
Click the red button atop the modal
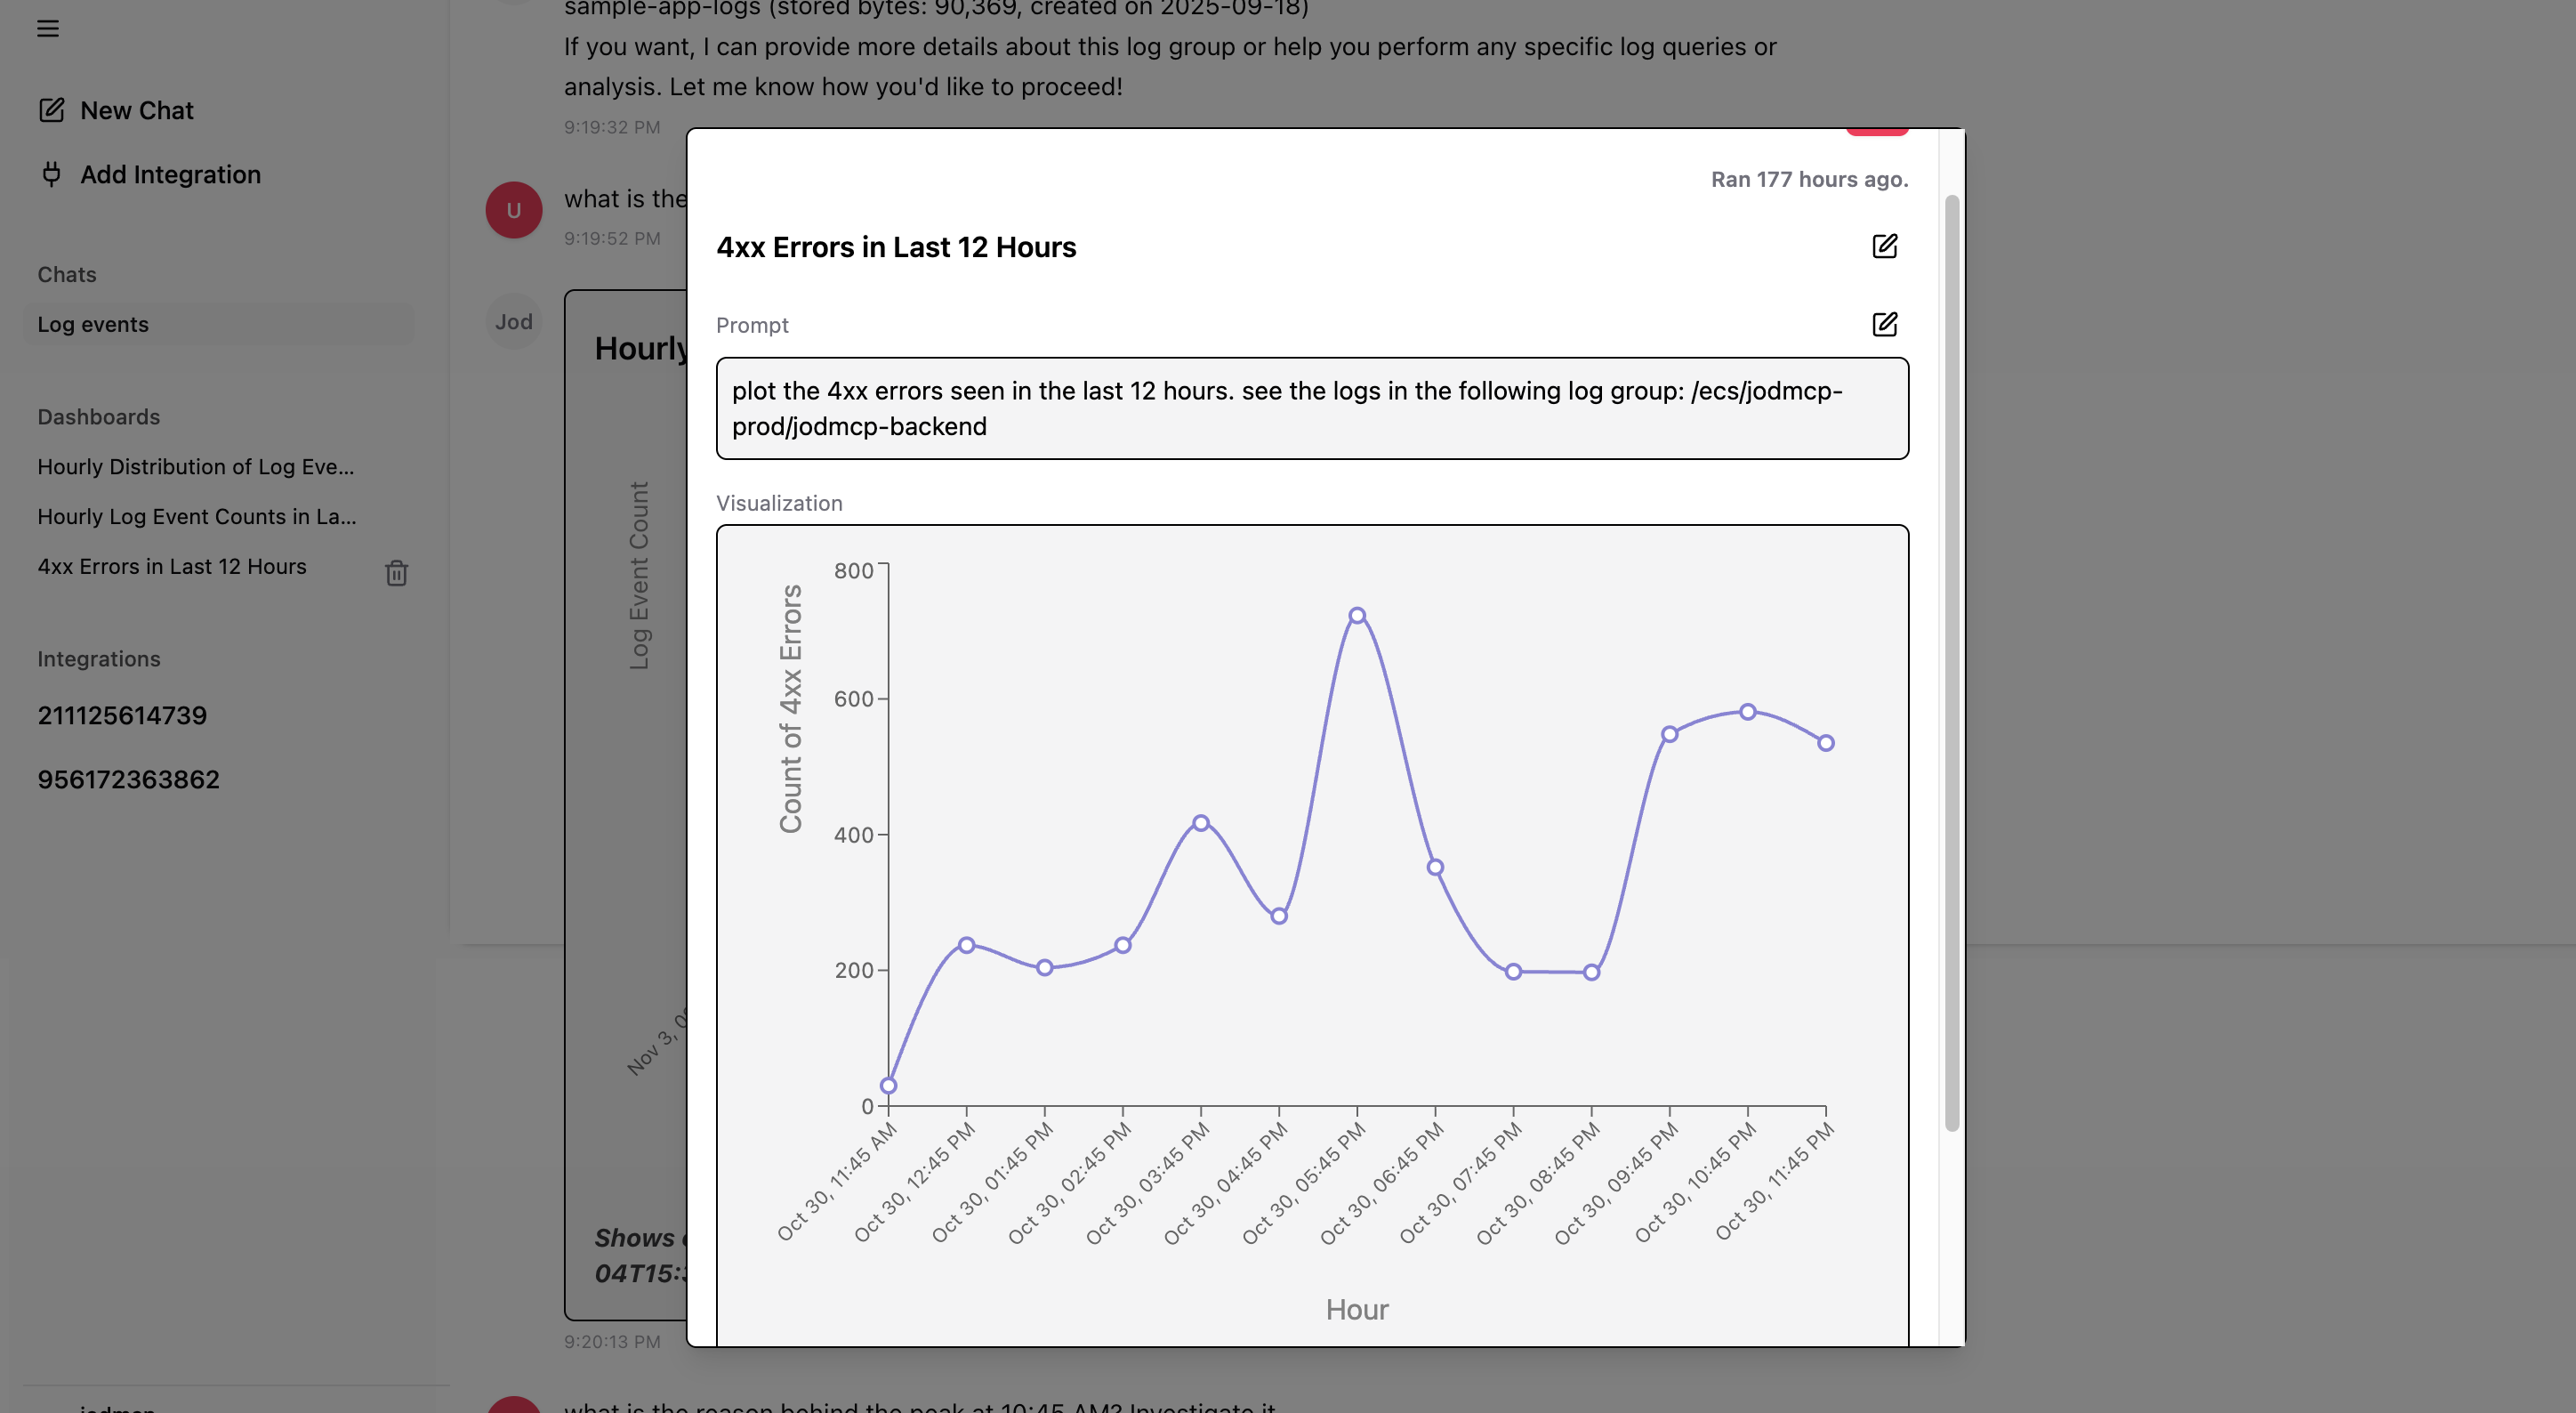pos(1878,130)
